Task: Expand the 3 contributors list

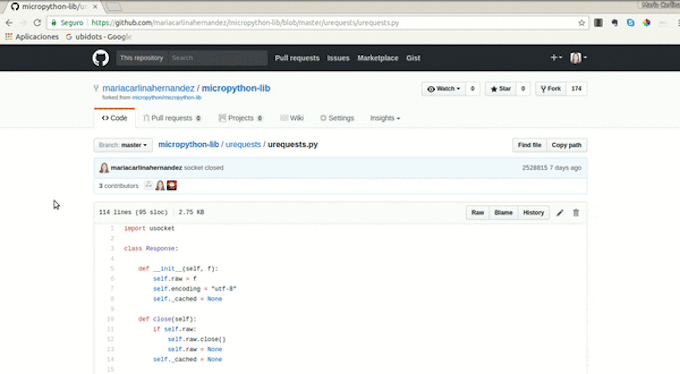Action: [118, 186]
